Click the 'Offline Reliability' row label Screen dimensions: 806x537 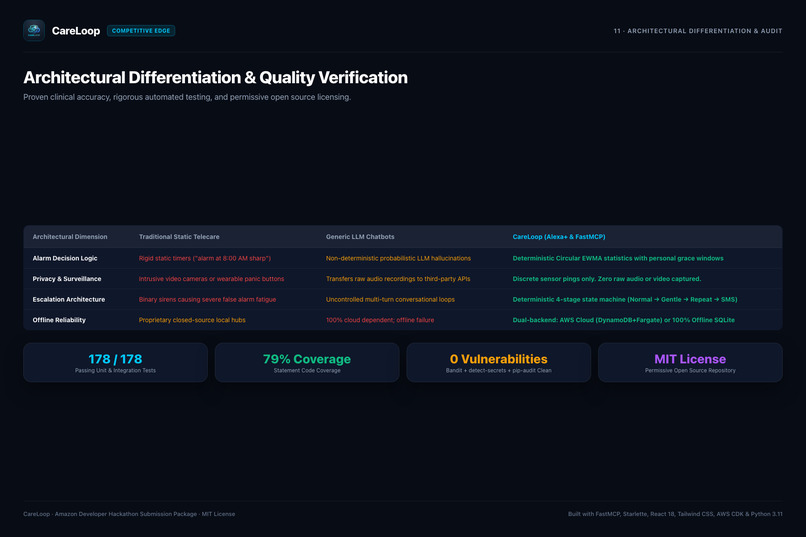point(59,320)
